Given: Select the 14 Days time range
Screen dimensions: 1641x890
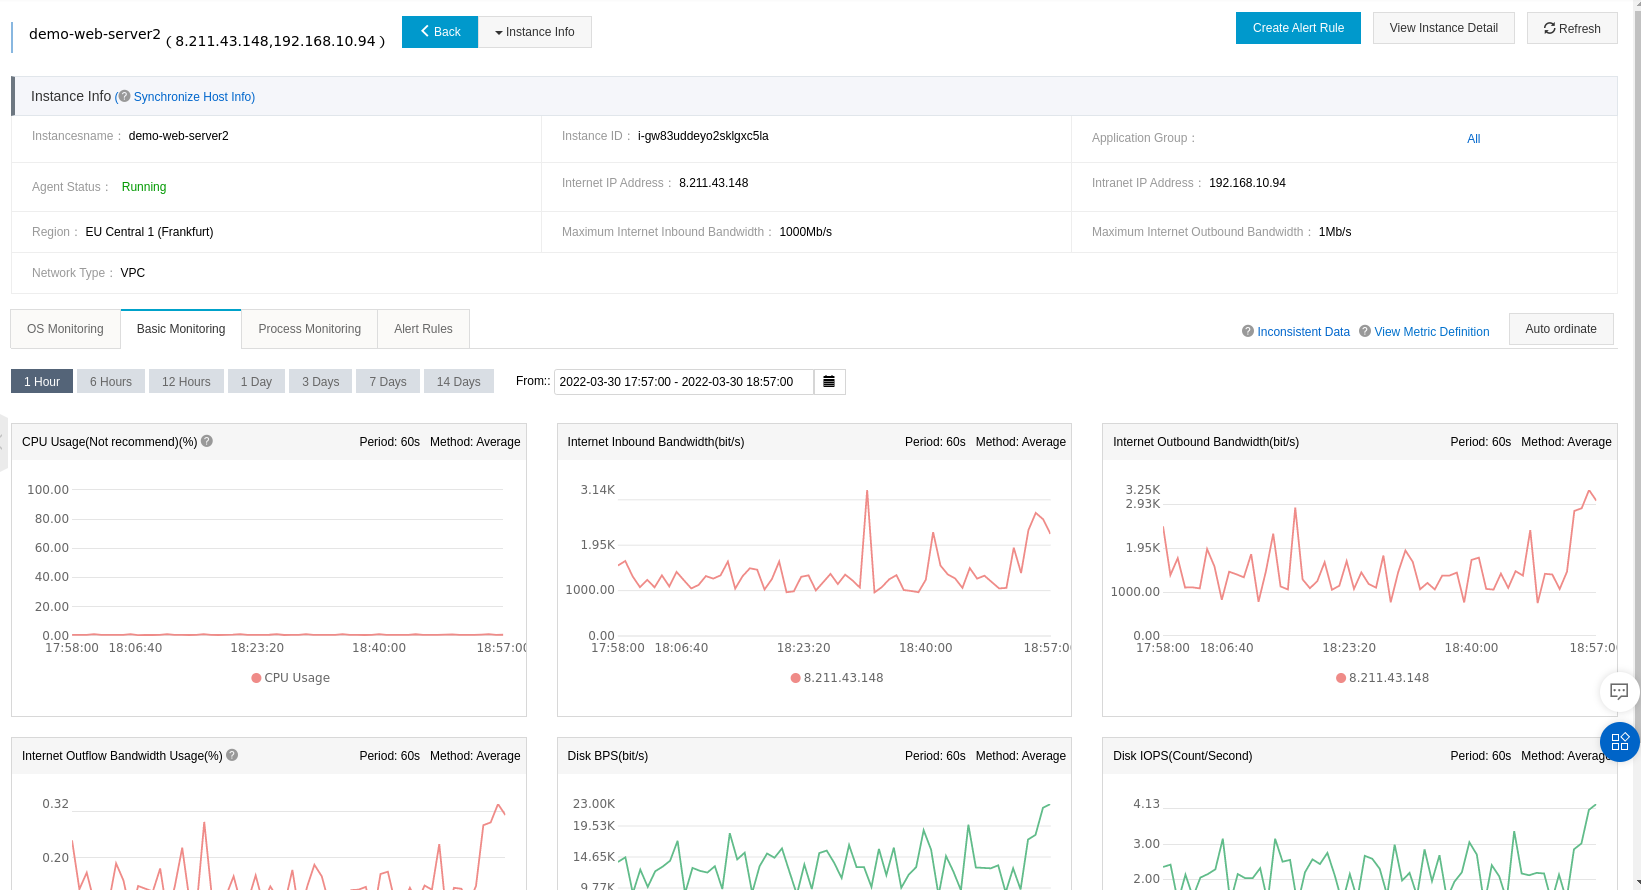Looking at the screenshot, I should point(458,382).
